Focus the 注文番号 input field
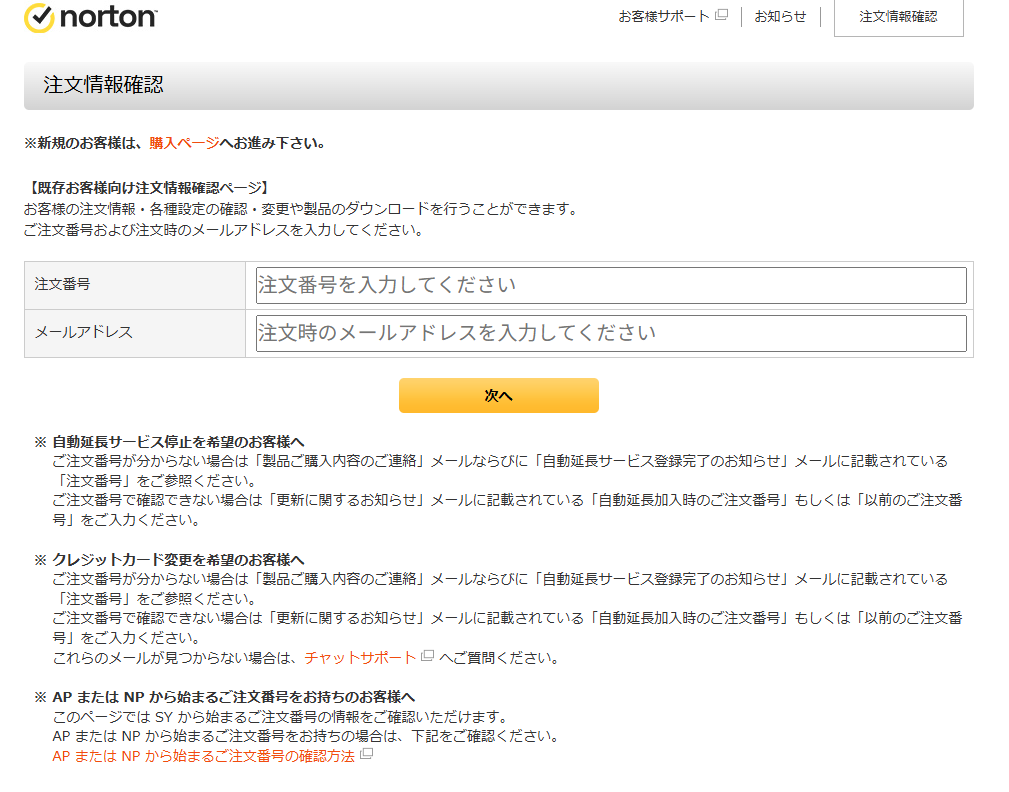The image size is (1009, 792). coord(611,285)
